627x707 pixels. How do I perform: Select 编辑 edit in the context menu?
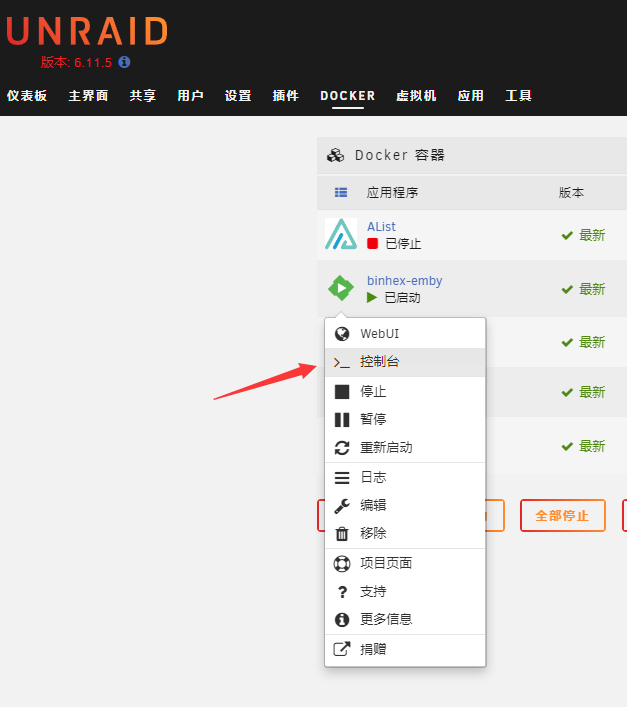pyautogui.click(x=405, y=506)
